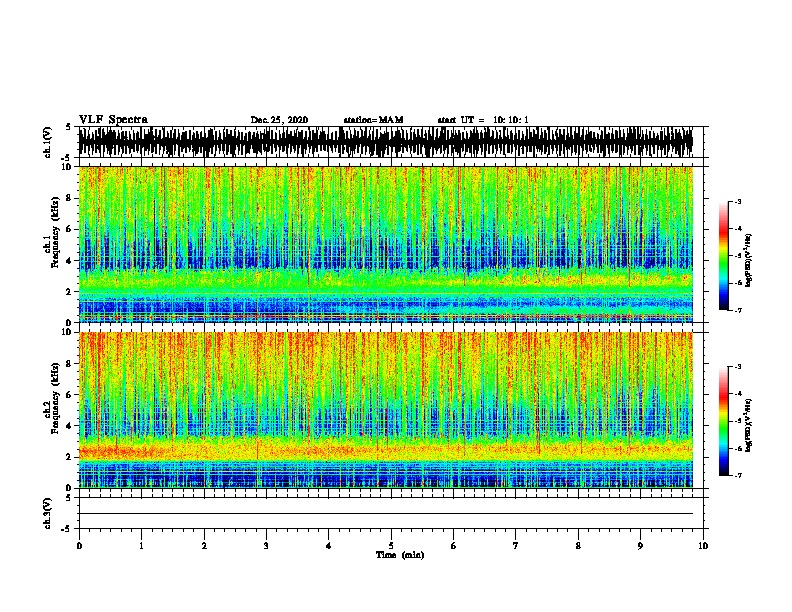Click the "-7" label on ch.2 color bar
The image size is (792, 612).
coord(738,475)
